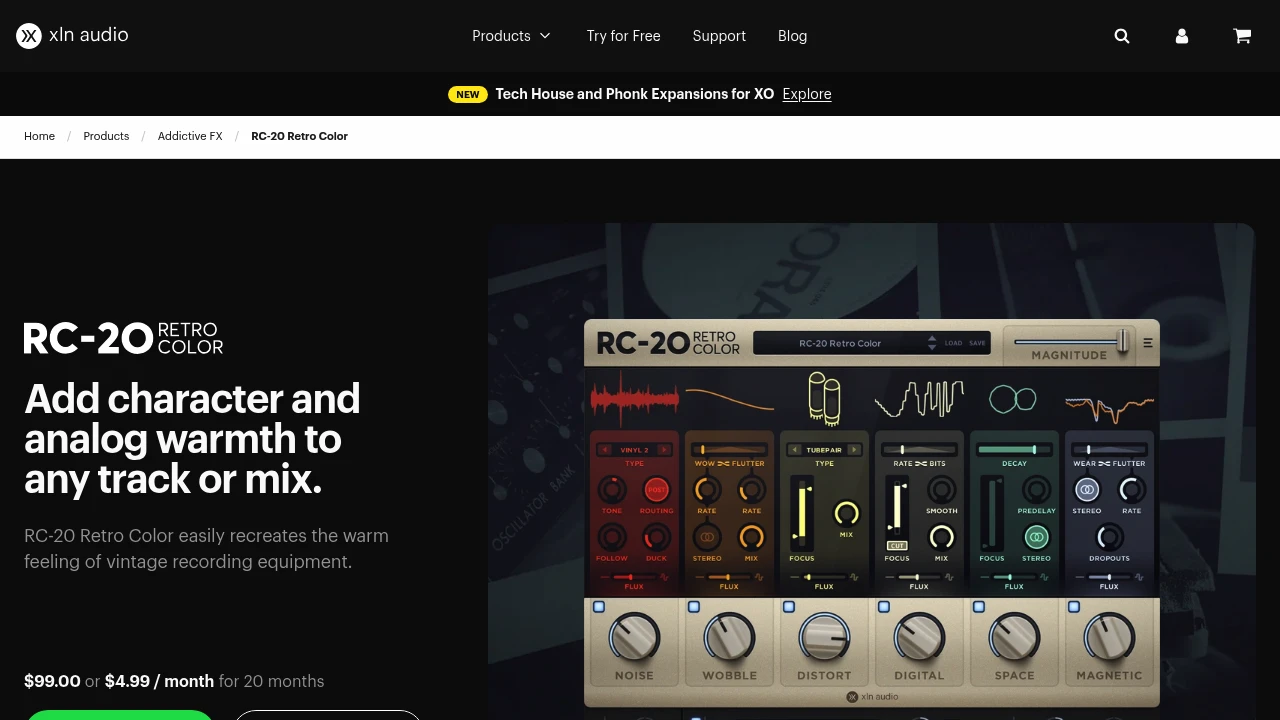Click the green space circles graphic

[x=1012, y=399]
